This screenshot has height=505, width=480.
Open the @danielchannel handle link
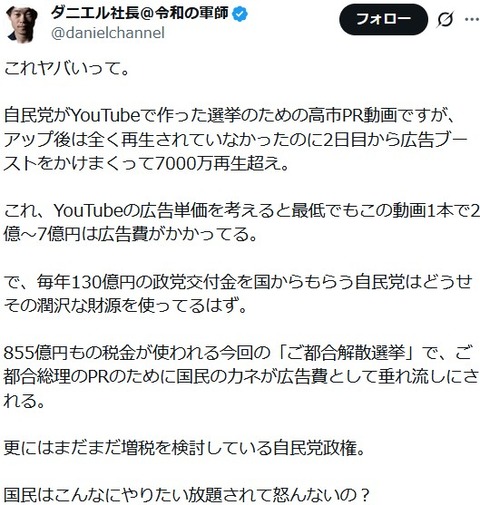click(x=108, y=33)
